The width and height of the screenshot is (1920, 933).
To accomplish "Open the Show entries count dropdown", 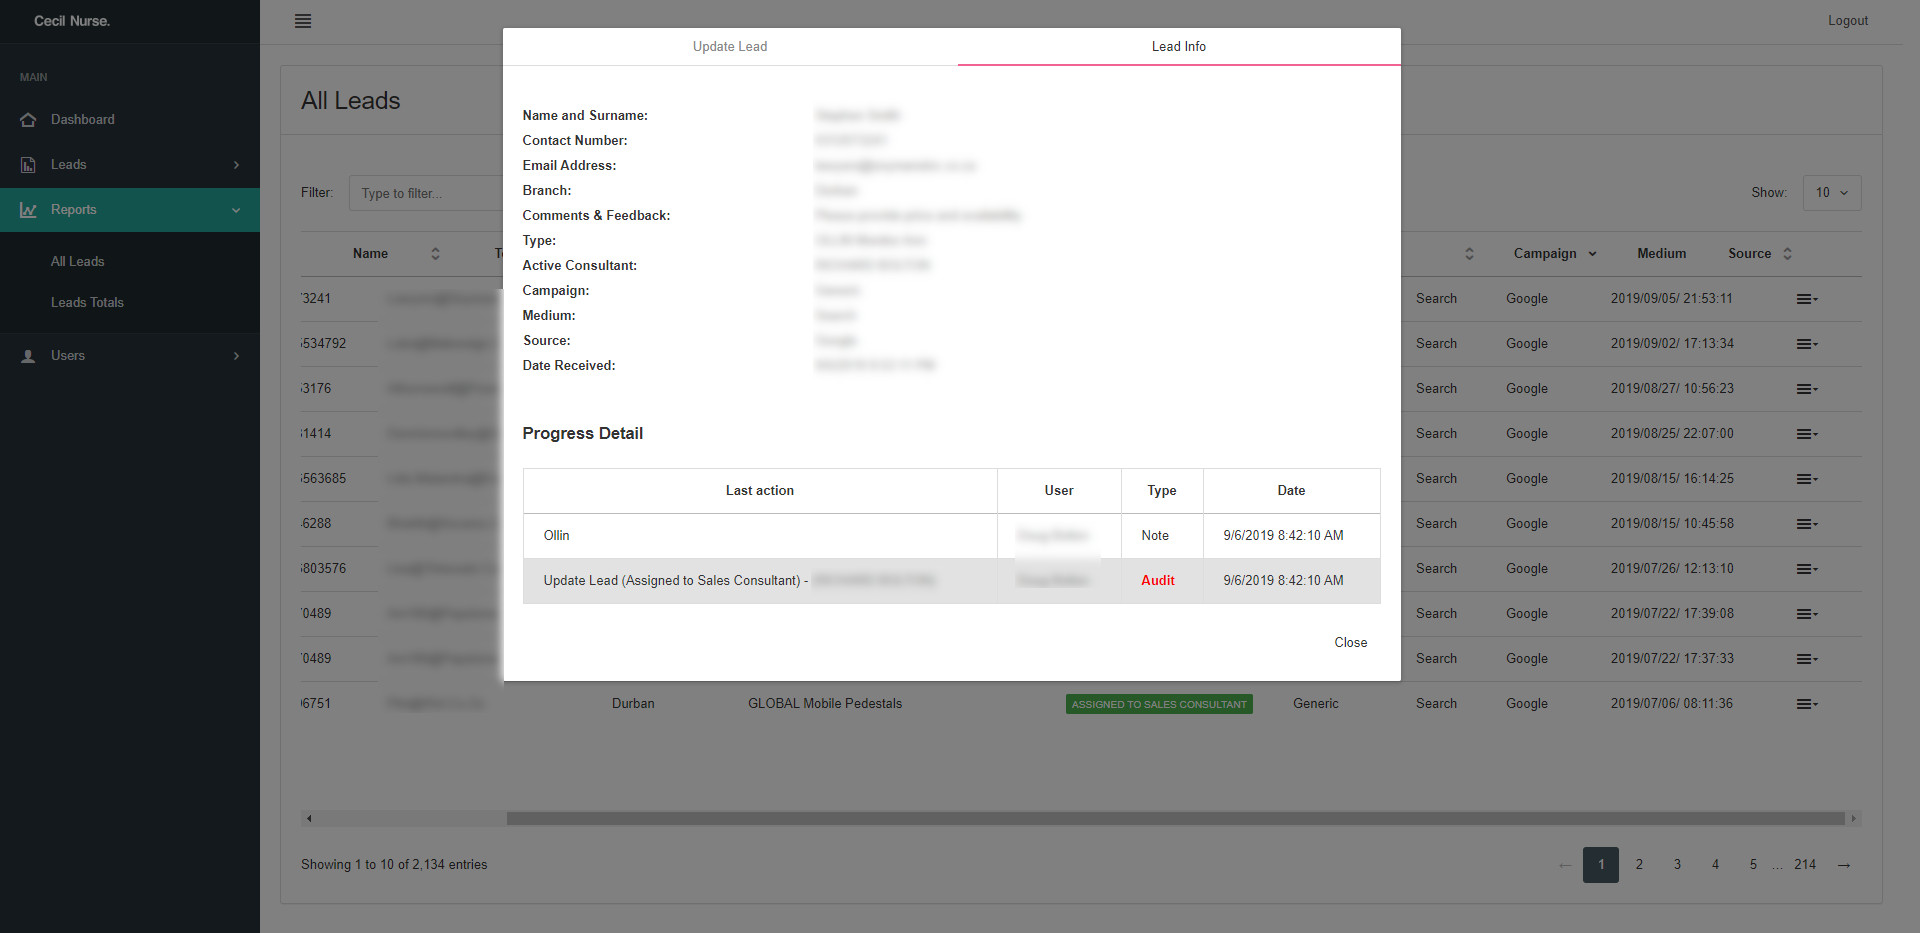I will tap(1831, 193).
